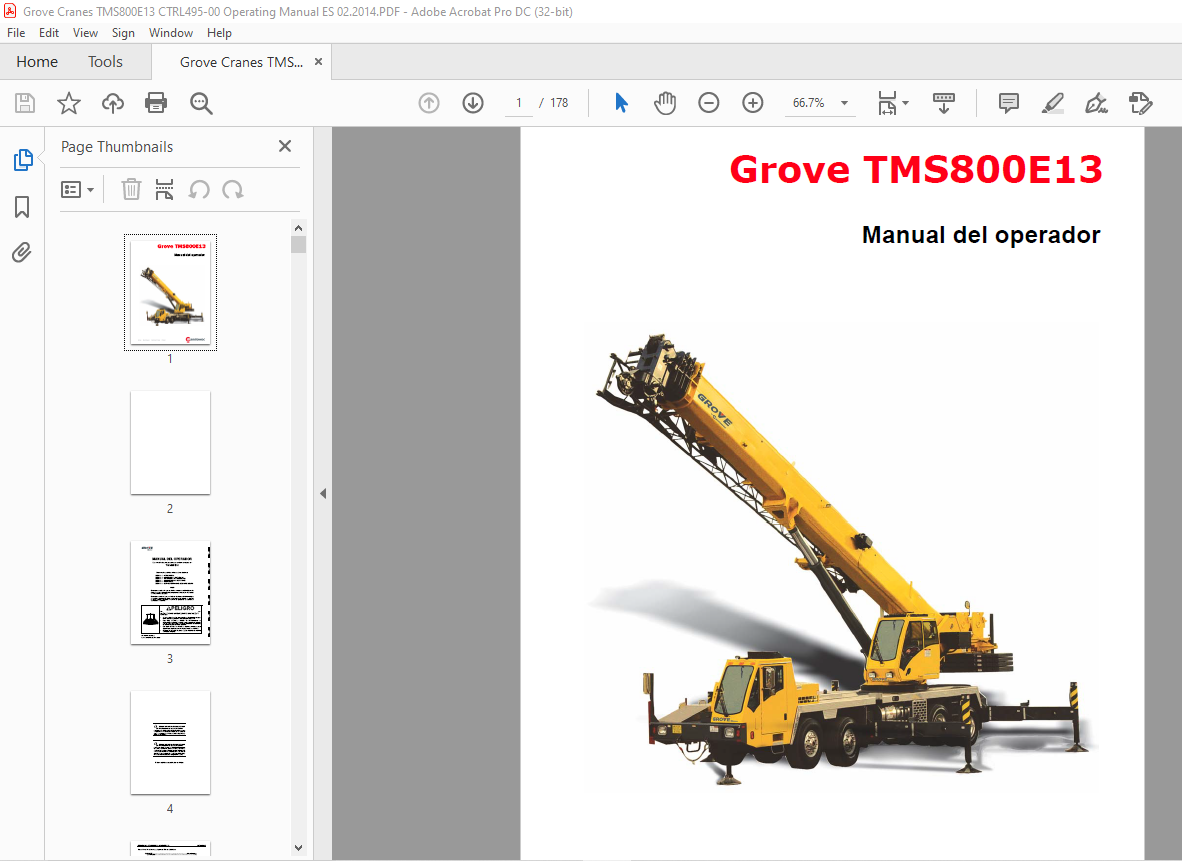The height and width of the screenshot is (861, 1182).
Task: Click the 178 total pages label
Action: pos(559,103)
